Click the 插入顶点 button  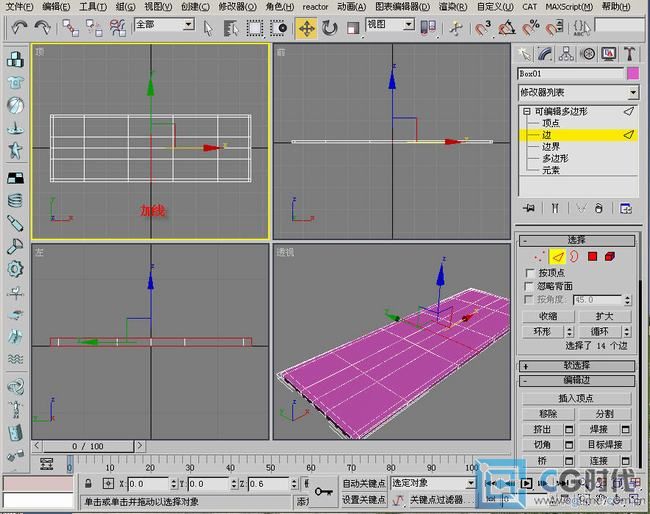[576, 398]
